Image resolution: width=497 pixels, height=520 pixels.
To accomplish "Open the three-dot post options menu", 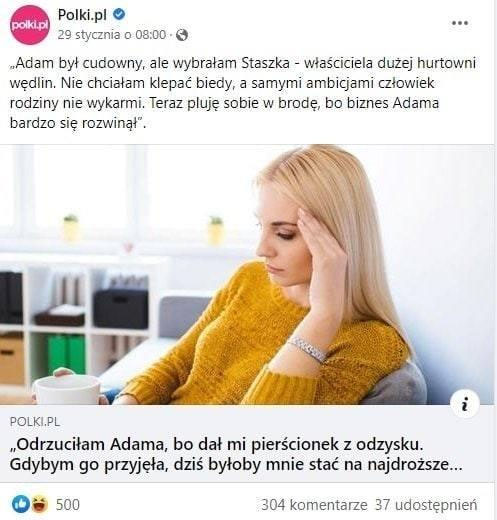I will click(x=460, y=23).
